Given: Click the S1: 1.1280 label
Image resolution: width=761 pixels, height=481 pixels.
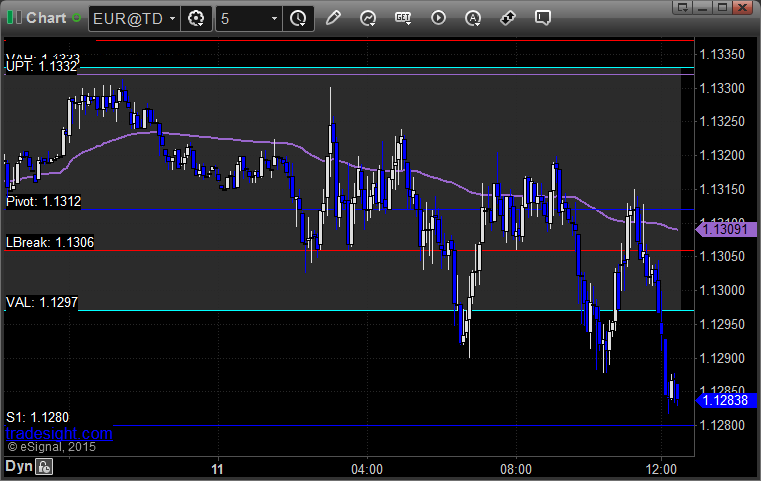Looking at the screenshot, I should 37,417.
